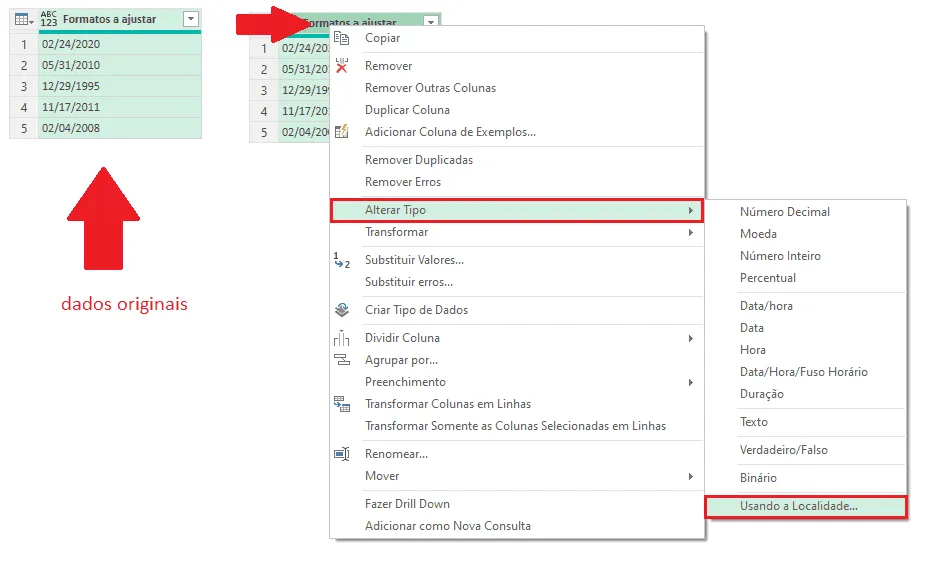This screenshot has height=562, width=930.
Task: Click the Adicionar Coluna de Exemplos icon
Action: point(342,132)
